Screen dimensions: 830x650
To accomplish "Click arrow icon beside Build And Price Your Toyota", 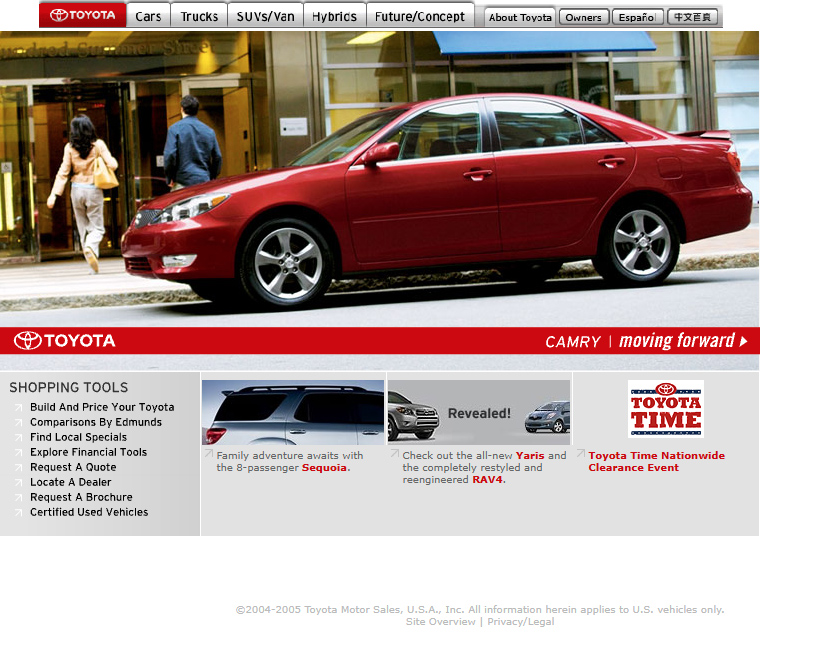I will click(x=19, y=408).
